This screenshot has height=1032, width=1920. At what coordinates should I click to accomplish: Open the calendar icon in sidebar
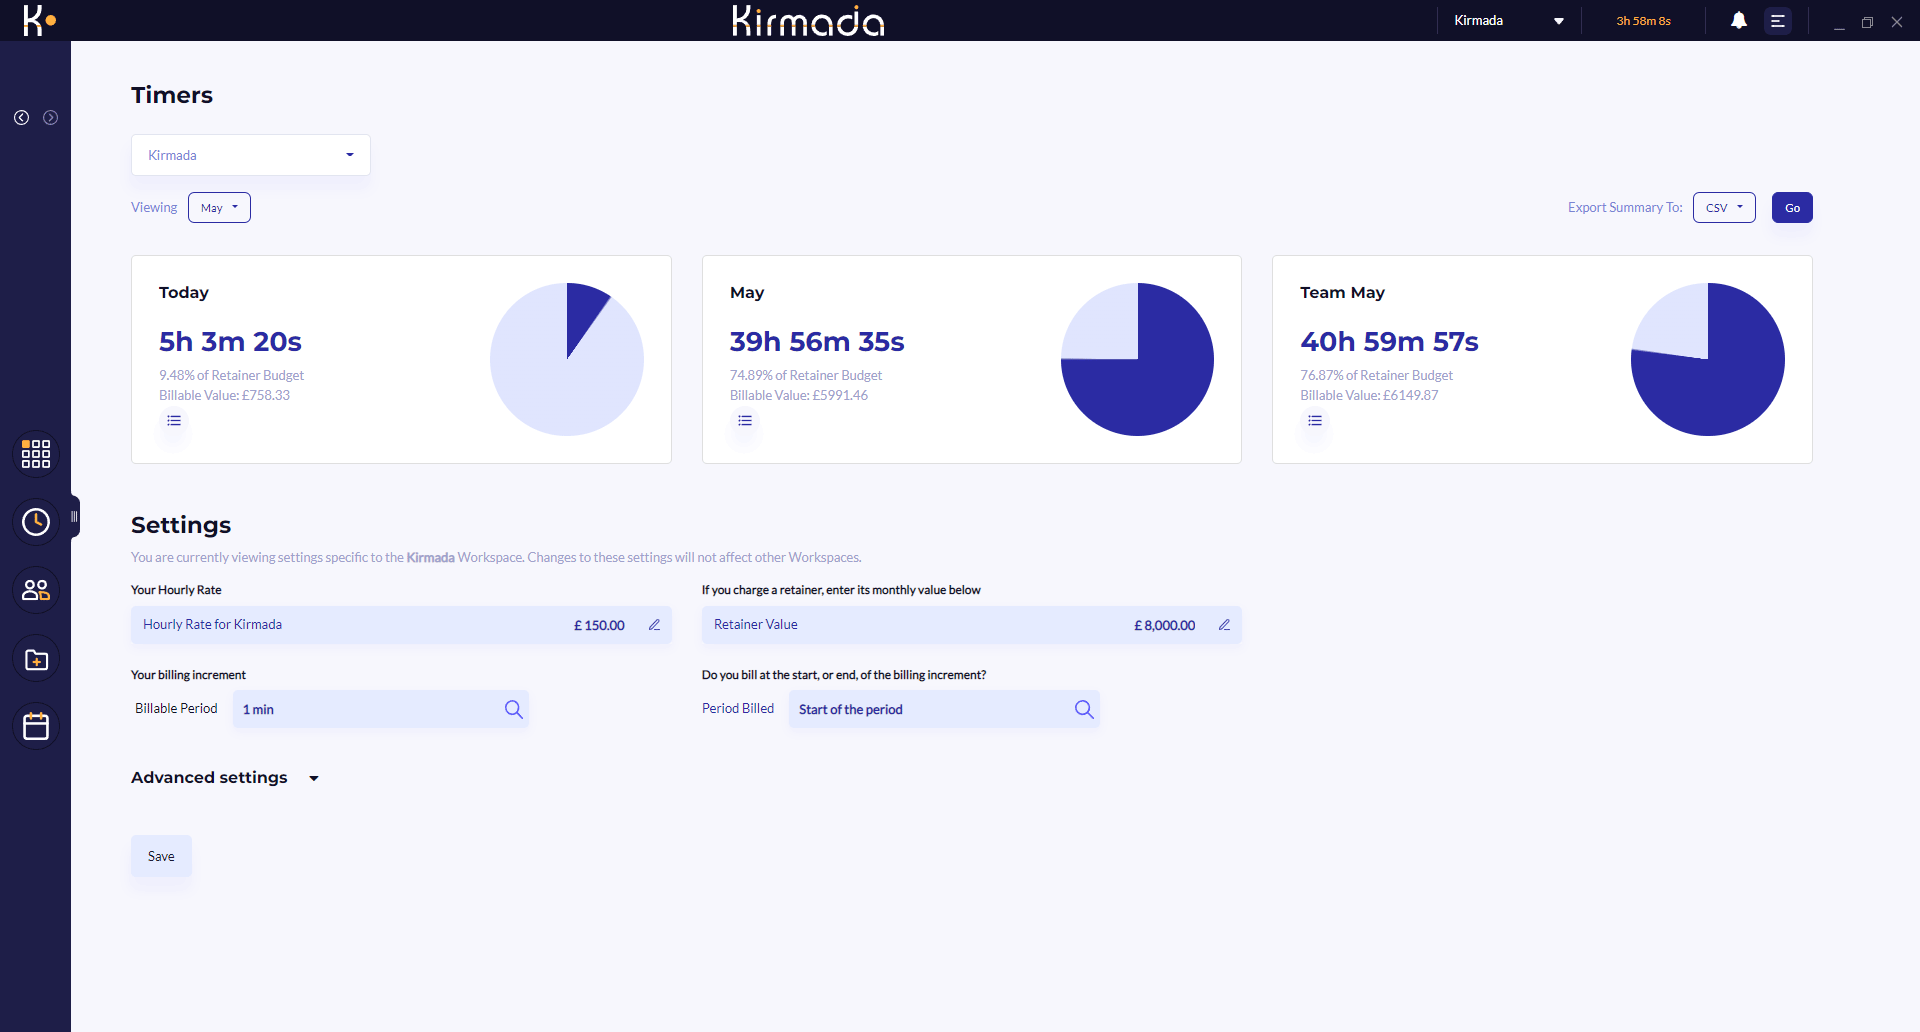click(x=36, y=726)
